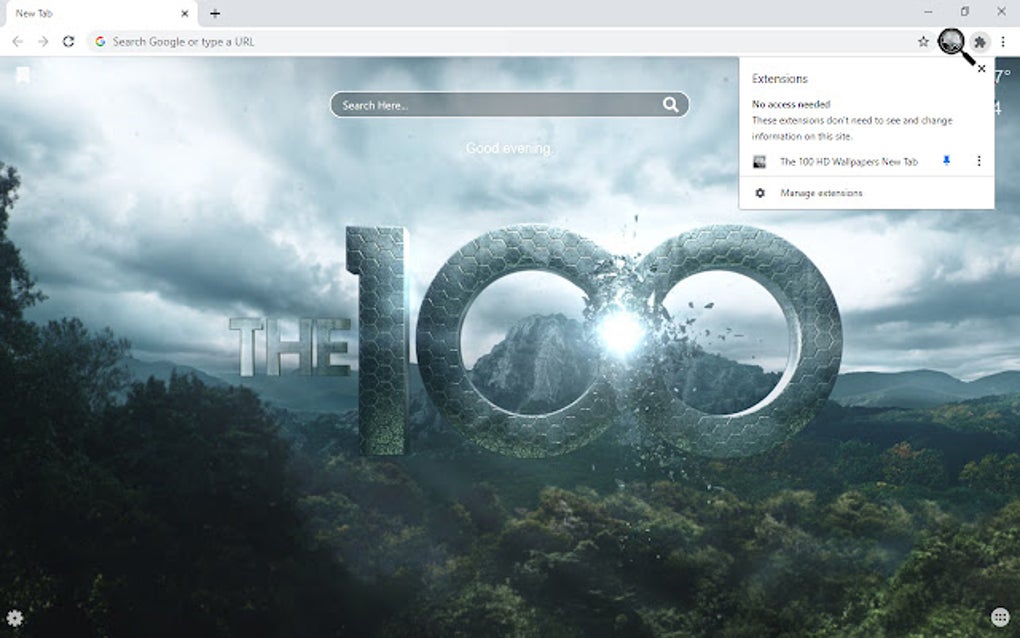Click the No access needed heading
This screenshot has width=1020, height=638.
click(791, 104)
